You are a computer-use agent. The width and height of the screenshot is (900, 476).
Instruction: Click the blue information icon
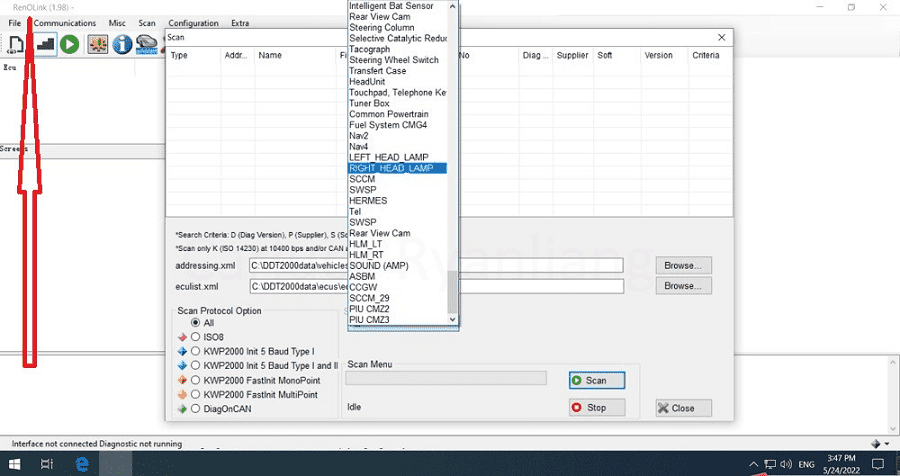[122, 44]
